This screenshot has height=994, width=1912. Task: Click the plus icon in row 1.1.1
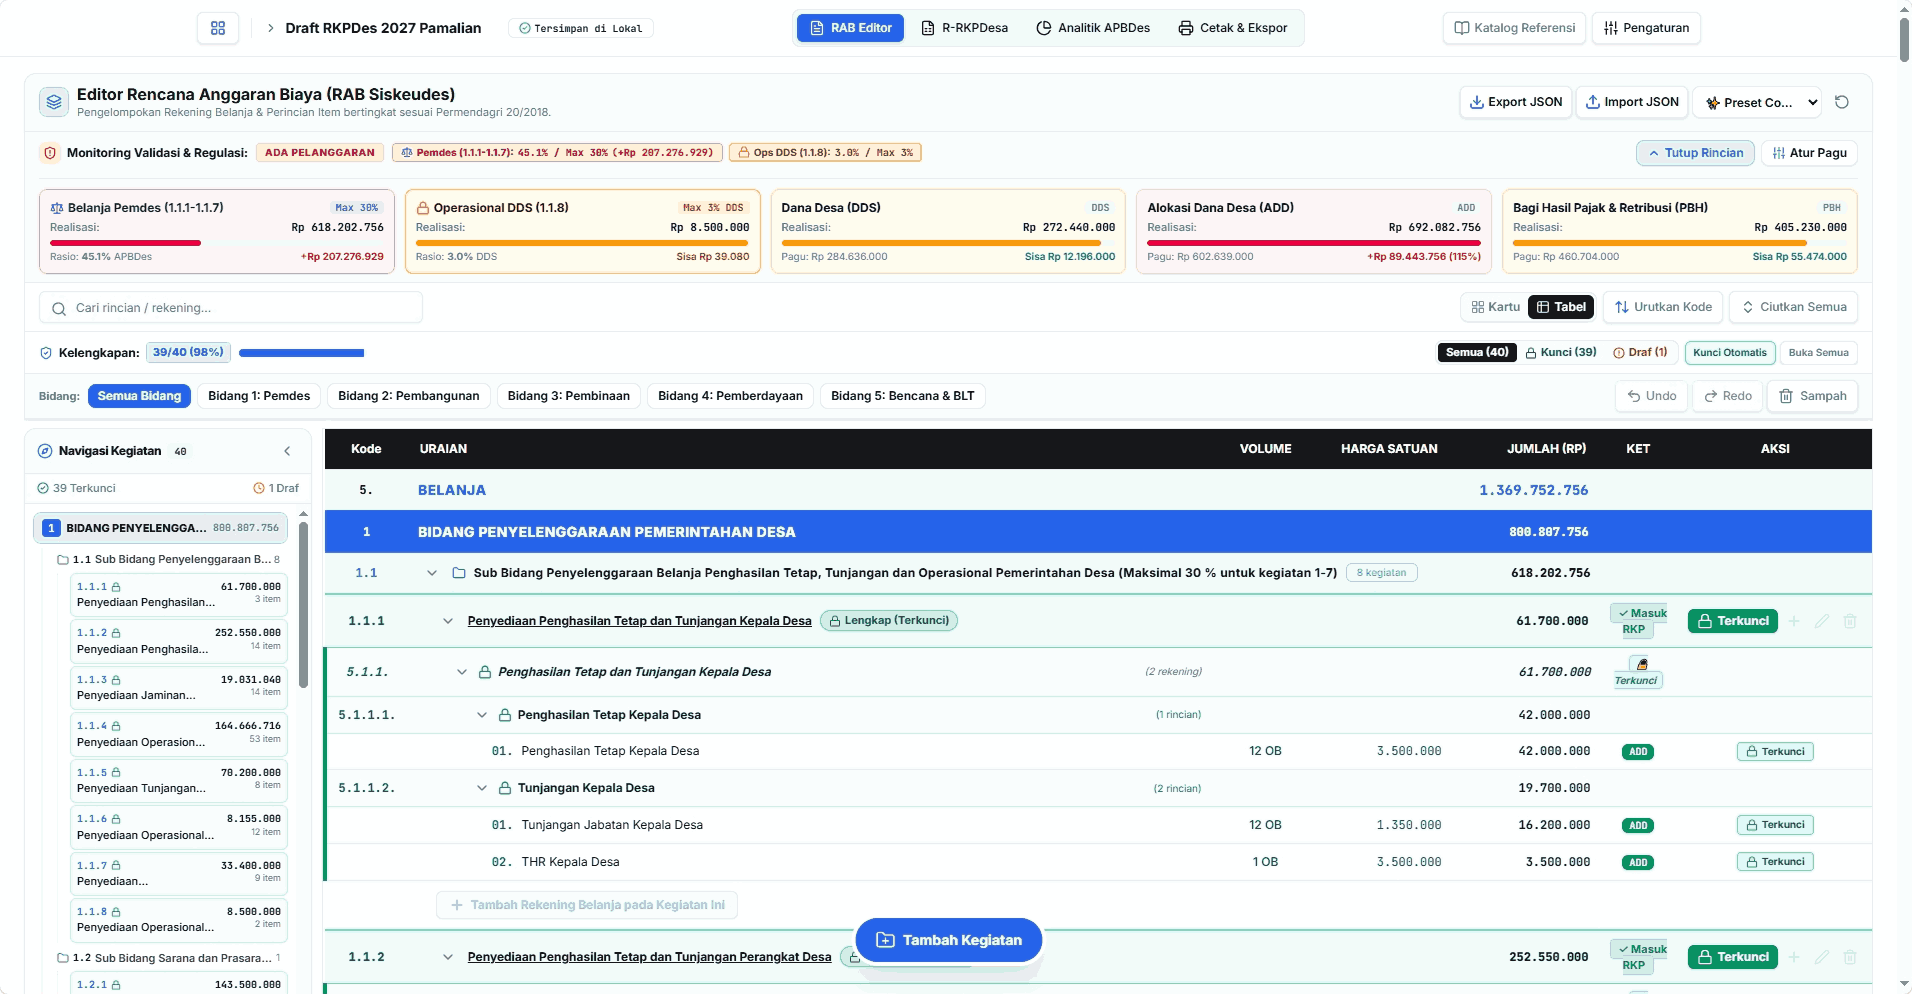pyautogui.click(x=1794, y=621)
